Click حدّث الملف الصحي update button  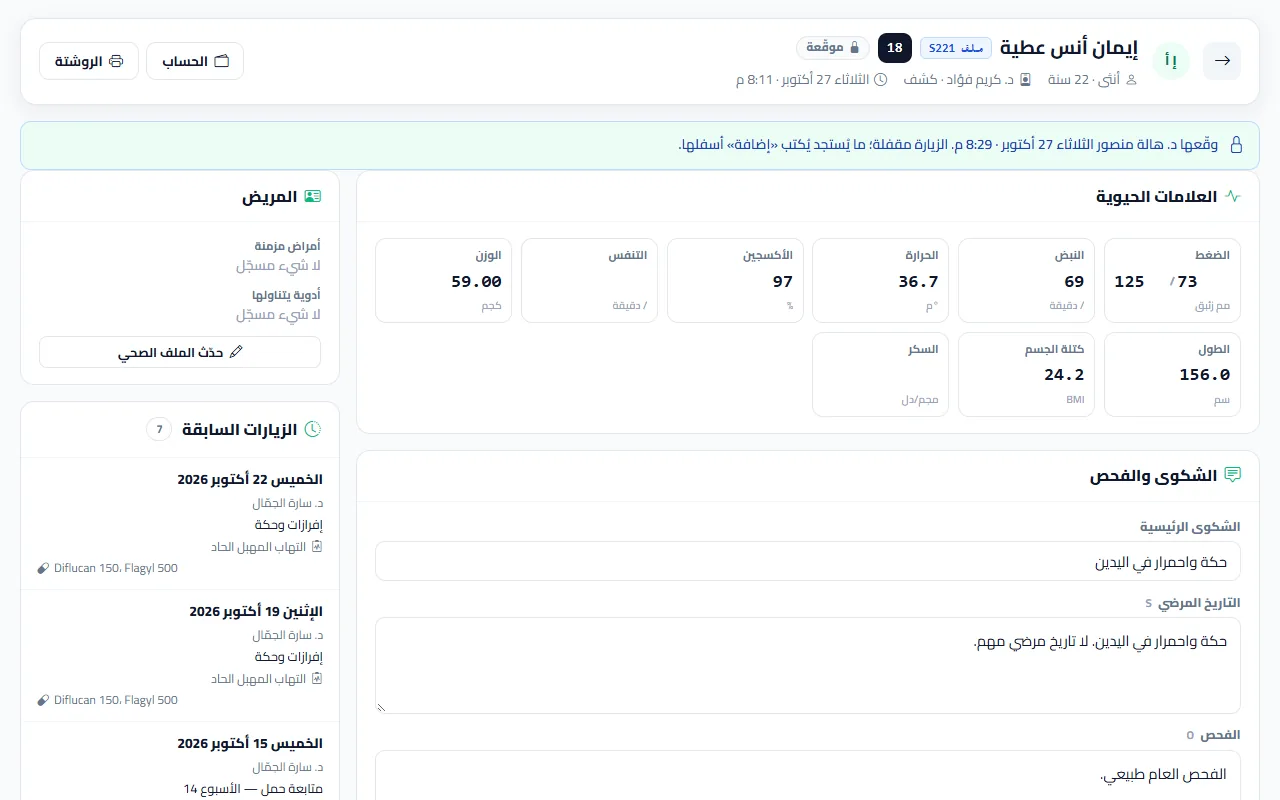(x=180, y=352)
